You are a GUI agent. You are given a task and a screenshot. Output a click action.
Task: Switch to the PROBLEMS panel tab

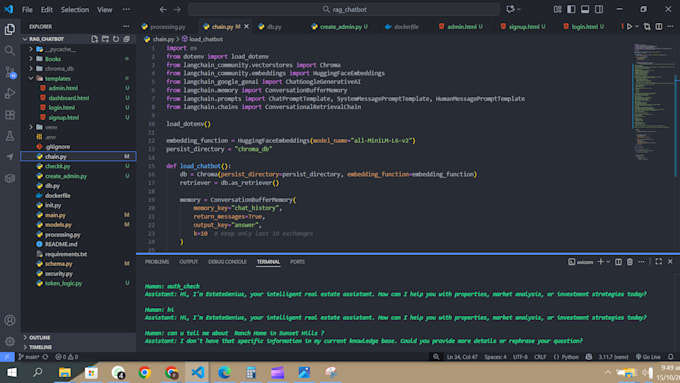[x=157, y=262]
